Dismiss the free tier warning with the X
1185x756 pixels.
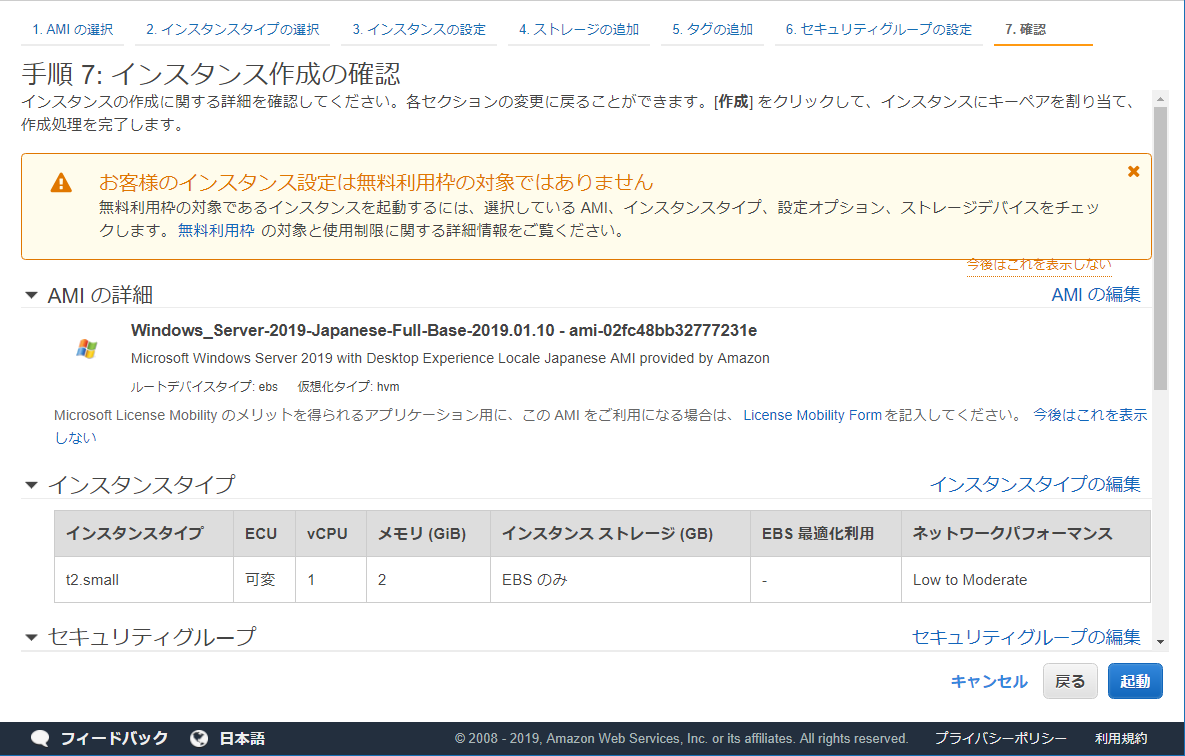(1132, 170)
